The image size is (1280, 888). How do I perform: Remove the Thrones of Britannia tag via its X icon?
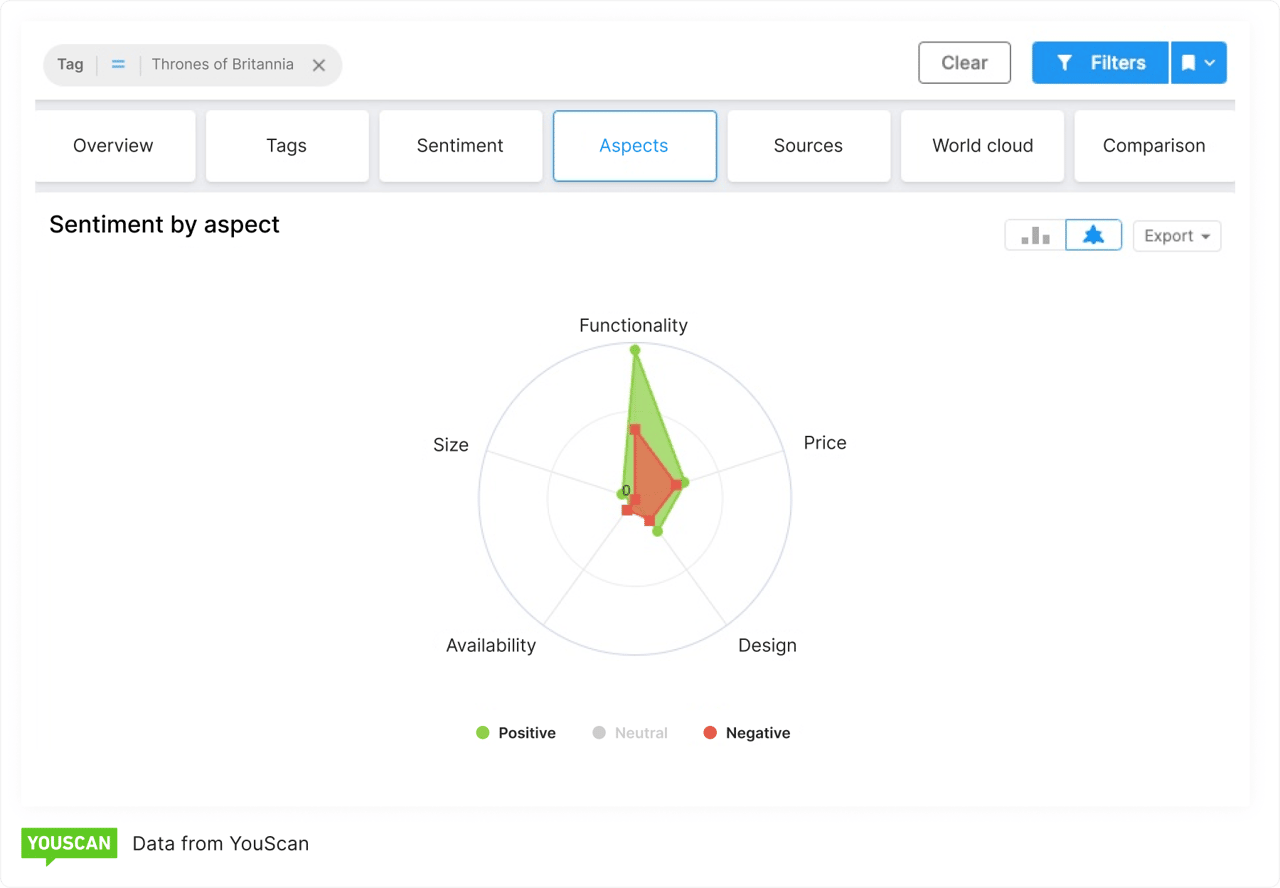tap(318, 64)
